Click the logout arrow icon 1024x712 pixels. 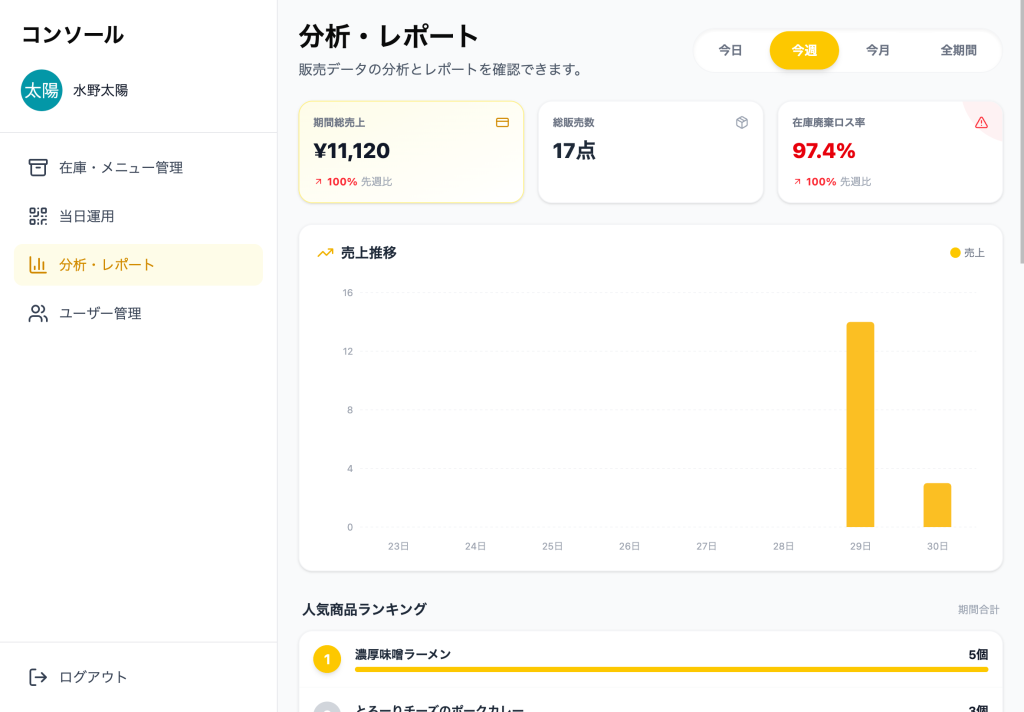pos(38,677)
